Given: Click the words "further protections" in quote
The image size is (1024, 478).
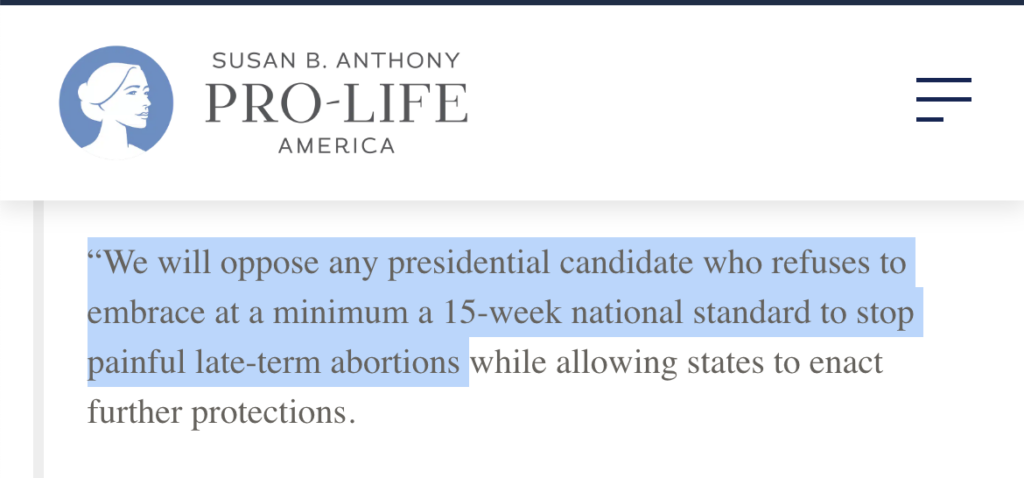Looking at the screenshot, I should [x=221, y=414].
